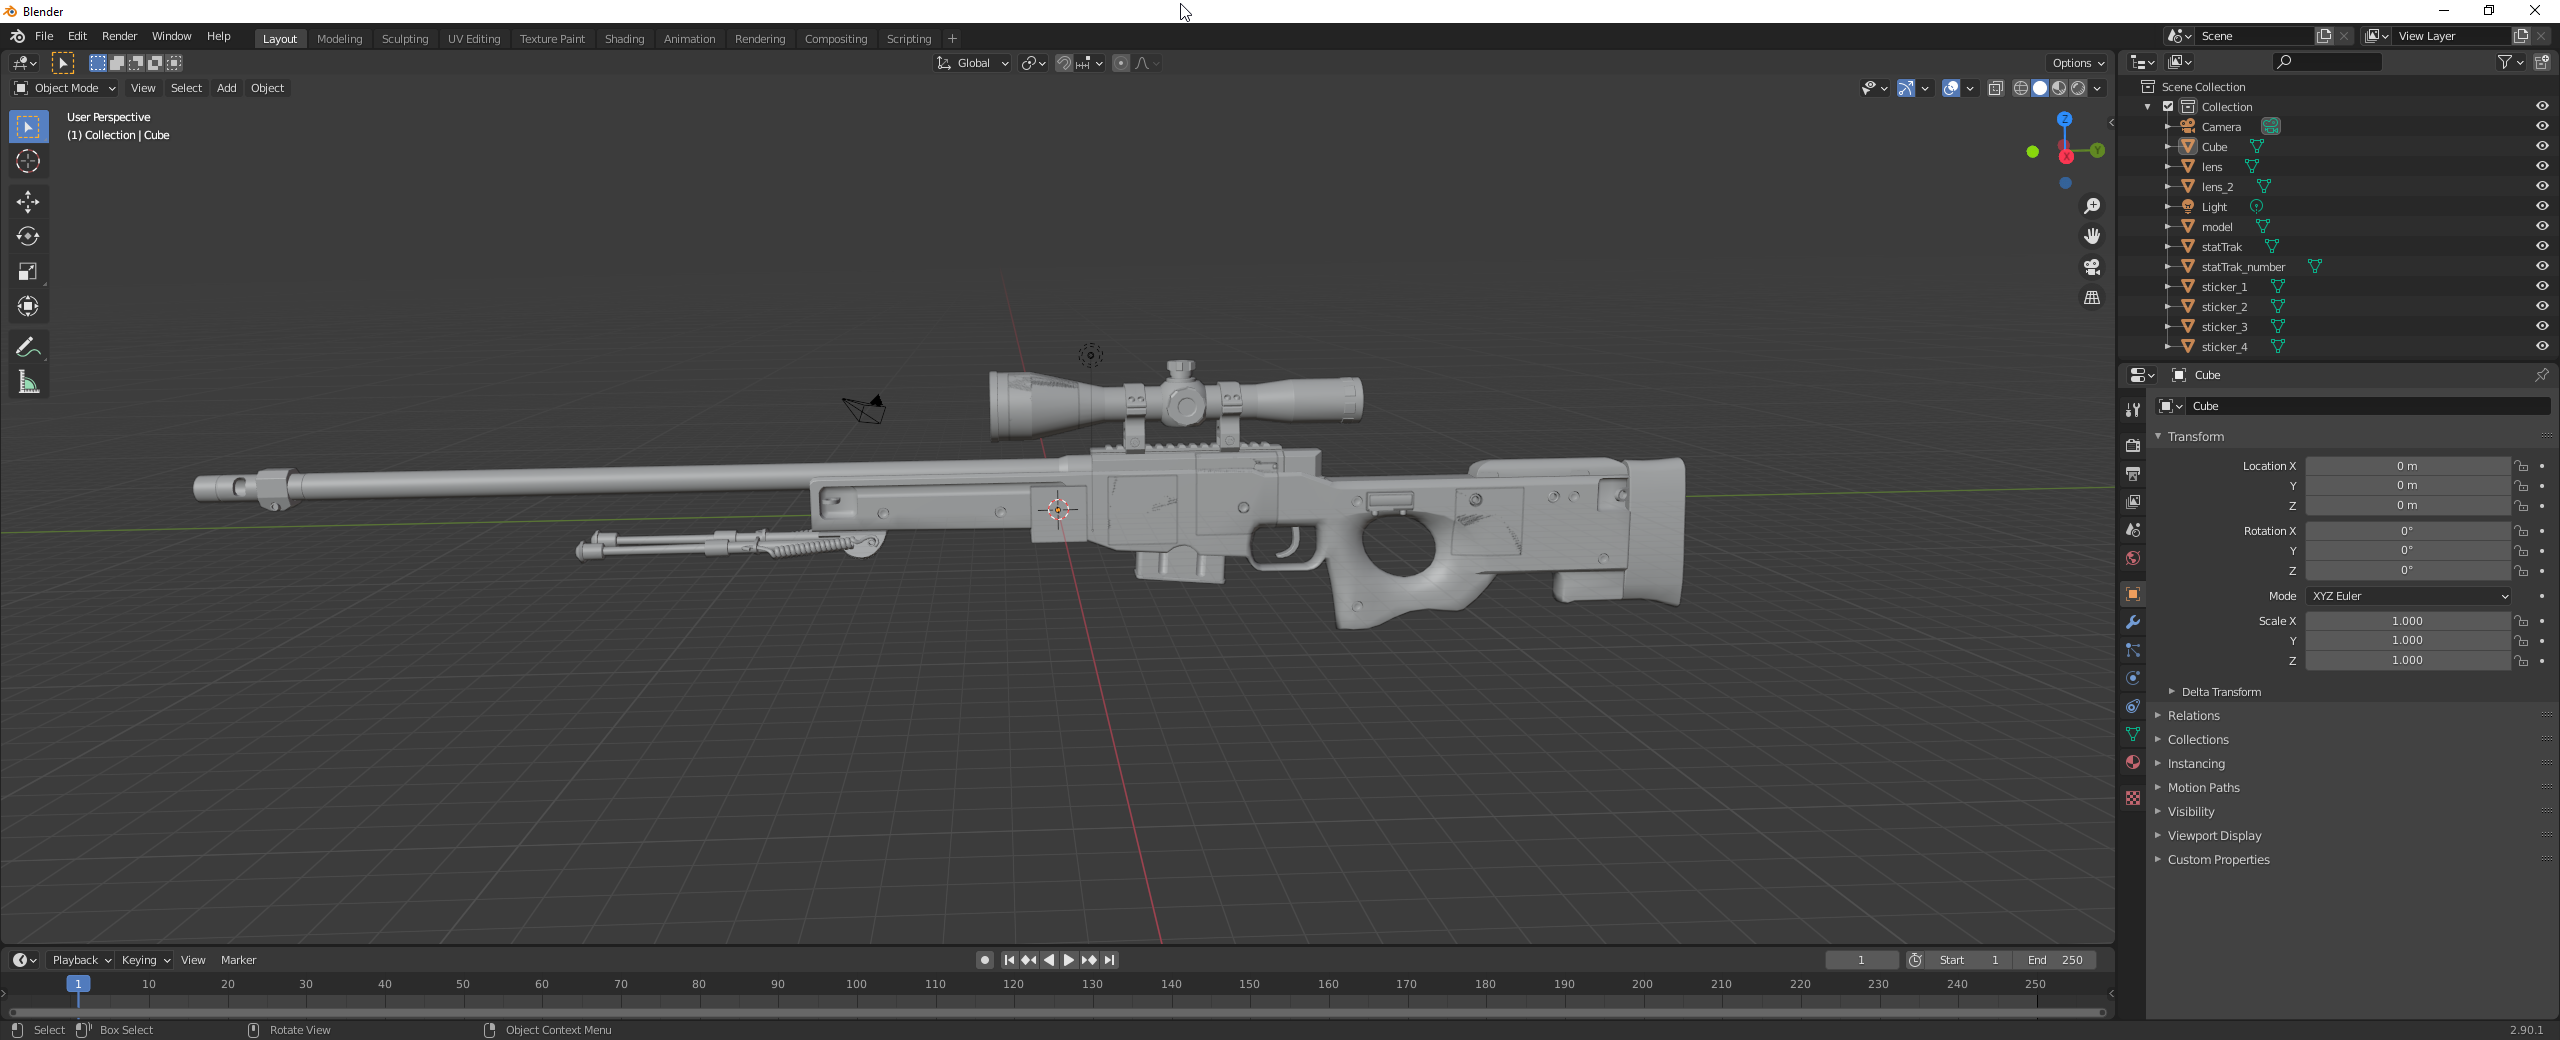Image resolution: width=2560 pixels, height=1040 pixels.
Task: Switch to the Shading workspace tab
Action: (x=624, y=39)
